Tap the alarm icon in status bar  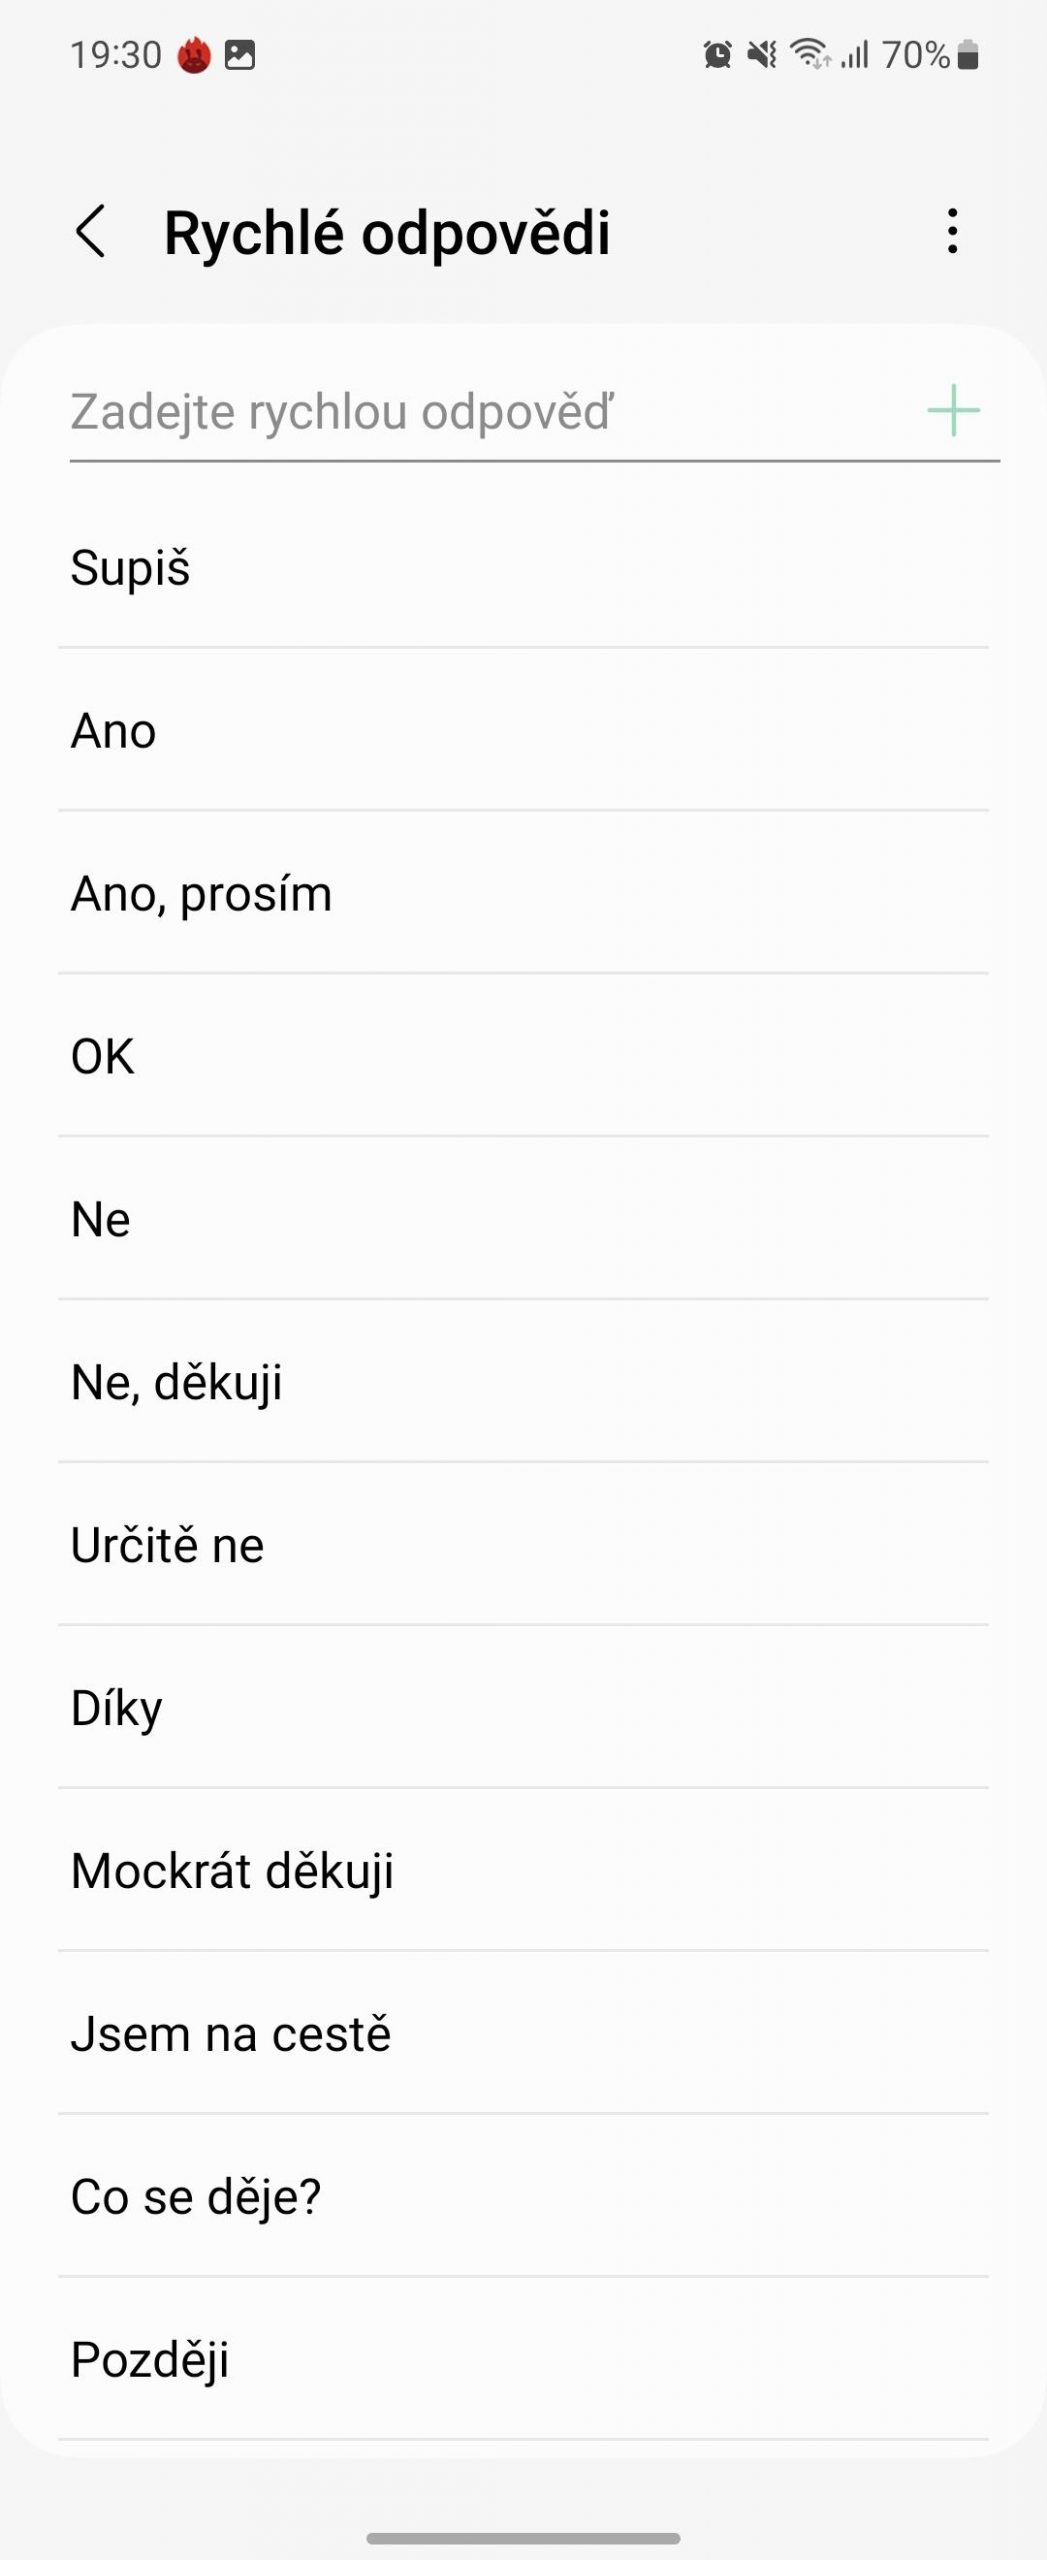point(717,54)
